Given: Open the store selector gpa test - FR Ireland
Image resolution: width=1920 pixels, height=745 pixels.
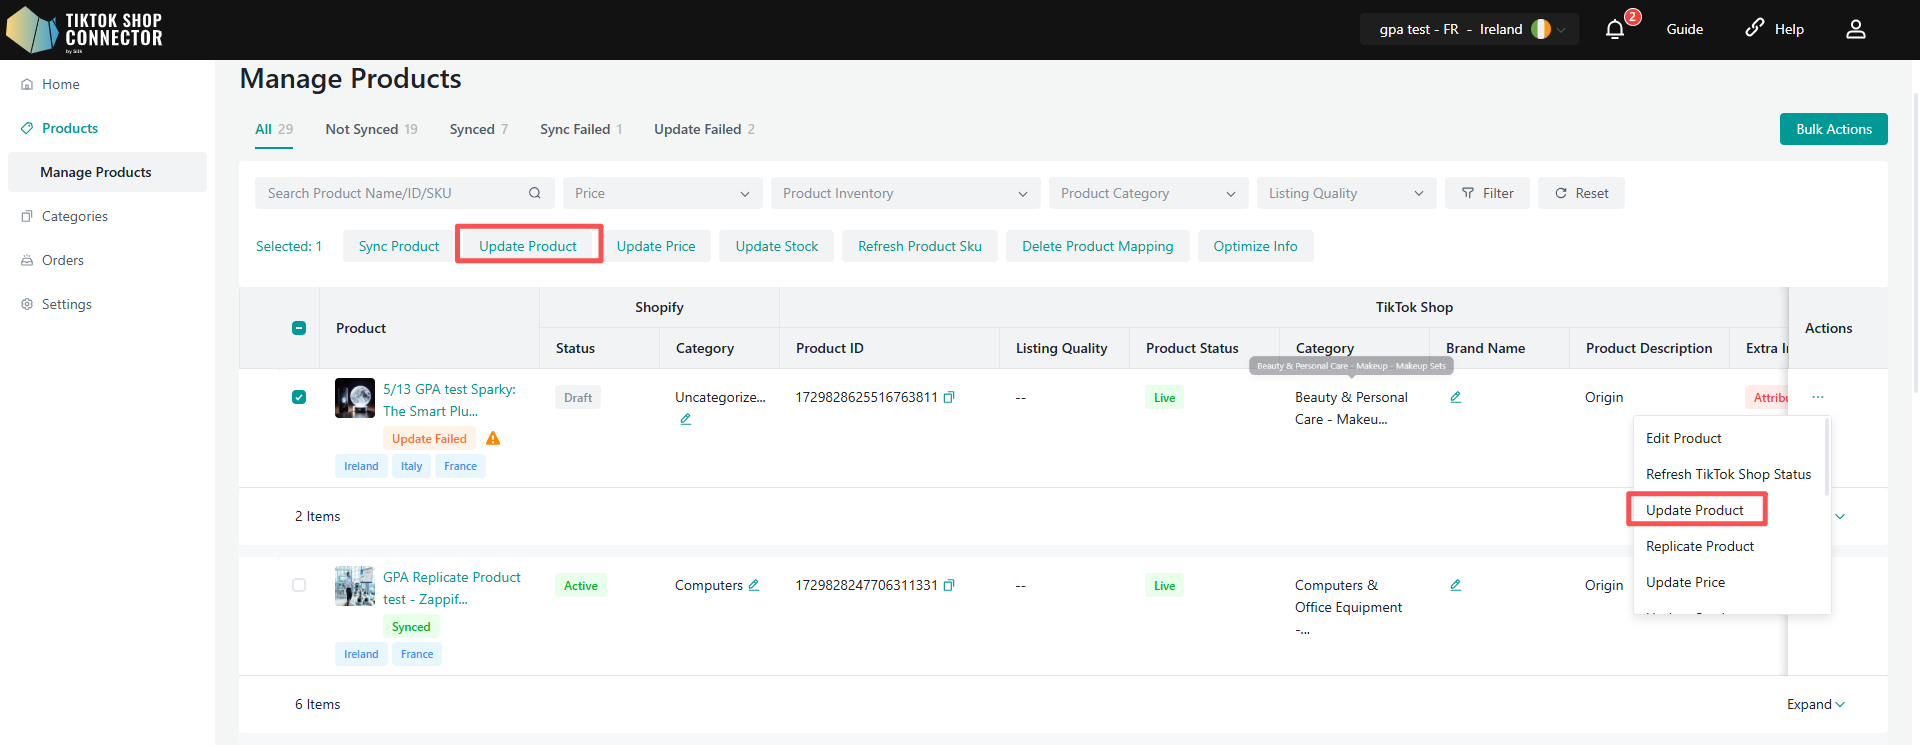Looking at the screenshot, I should pos(1470,29).
